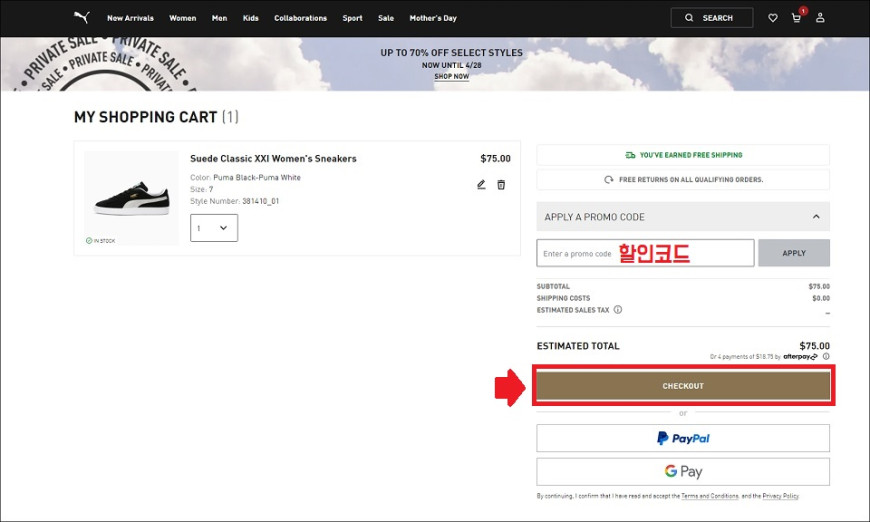Open the Sale menu

coord(386,18)
